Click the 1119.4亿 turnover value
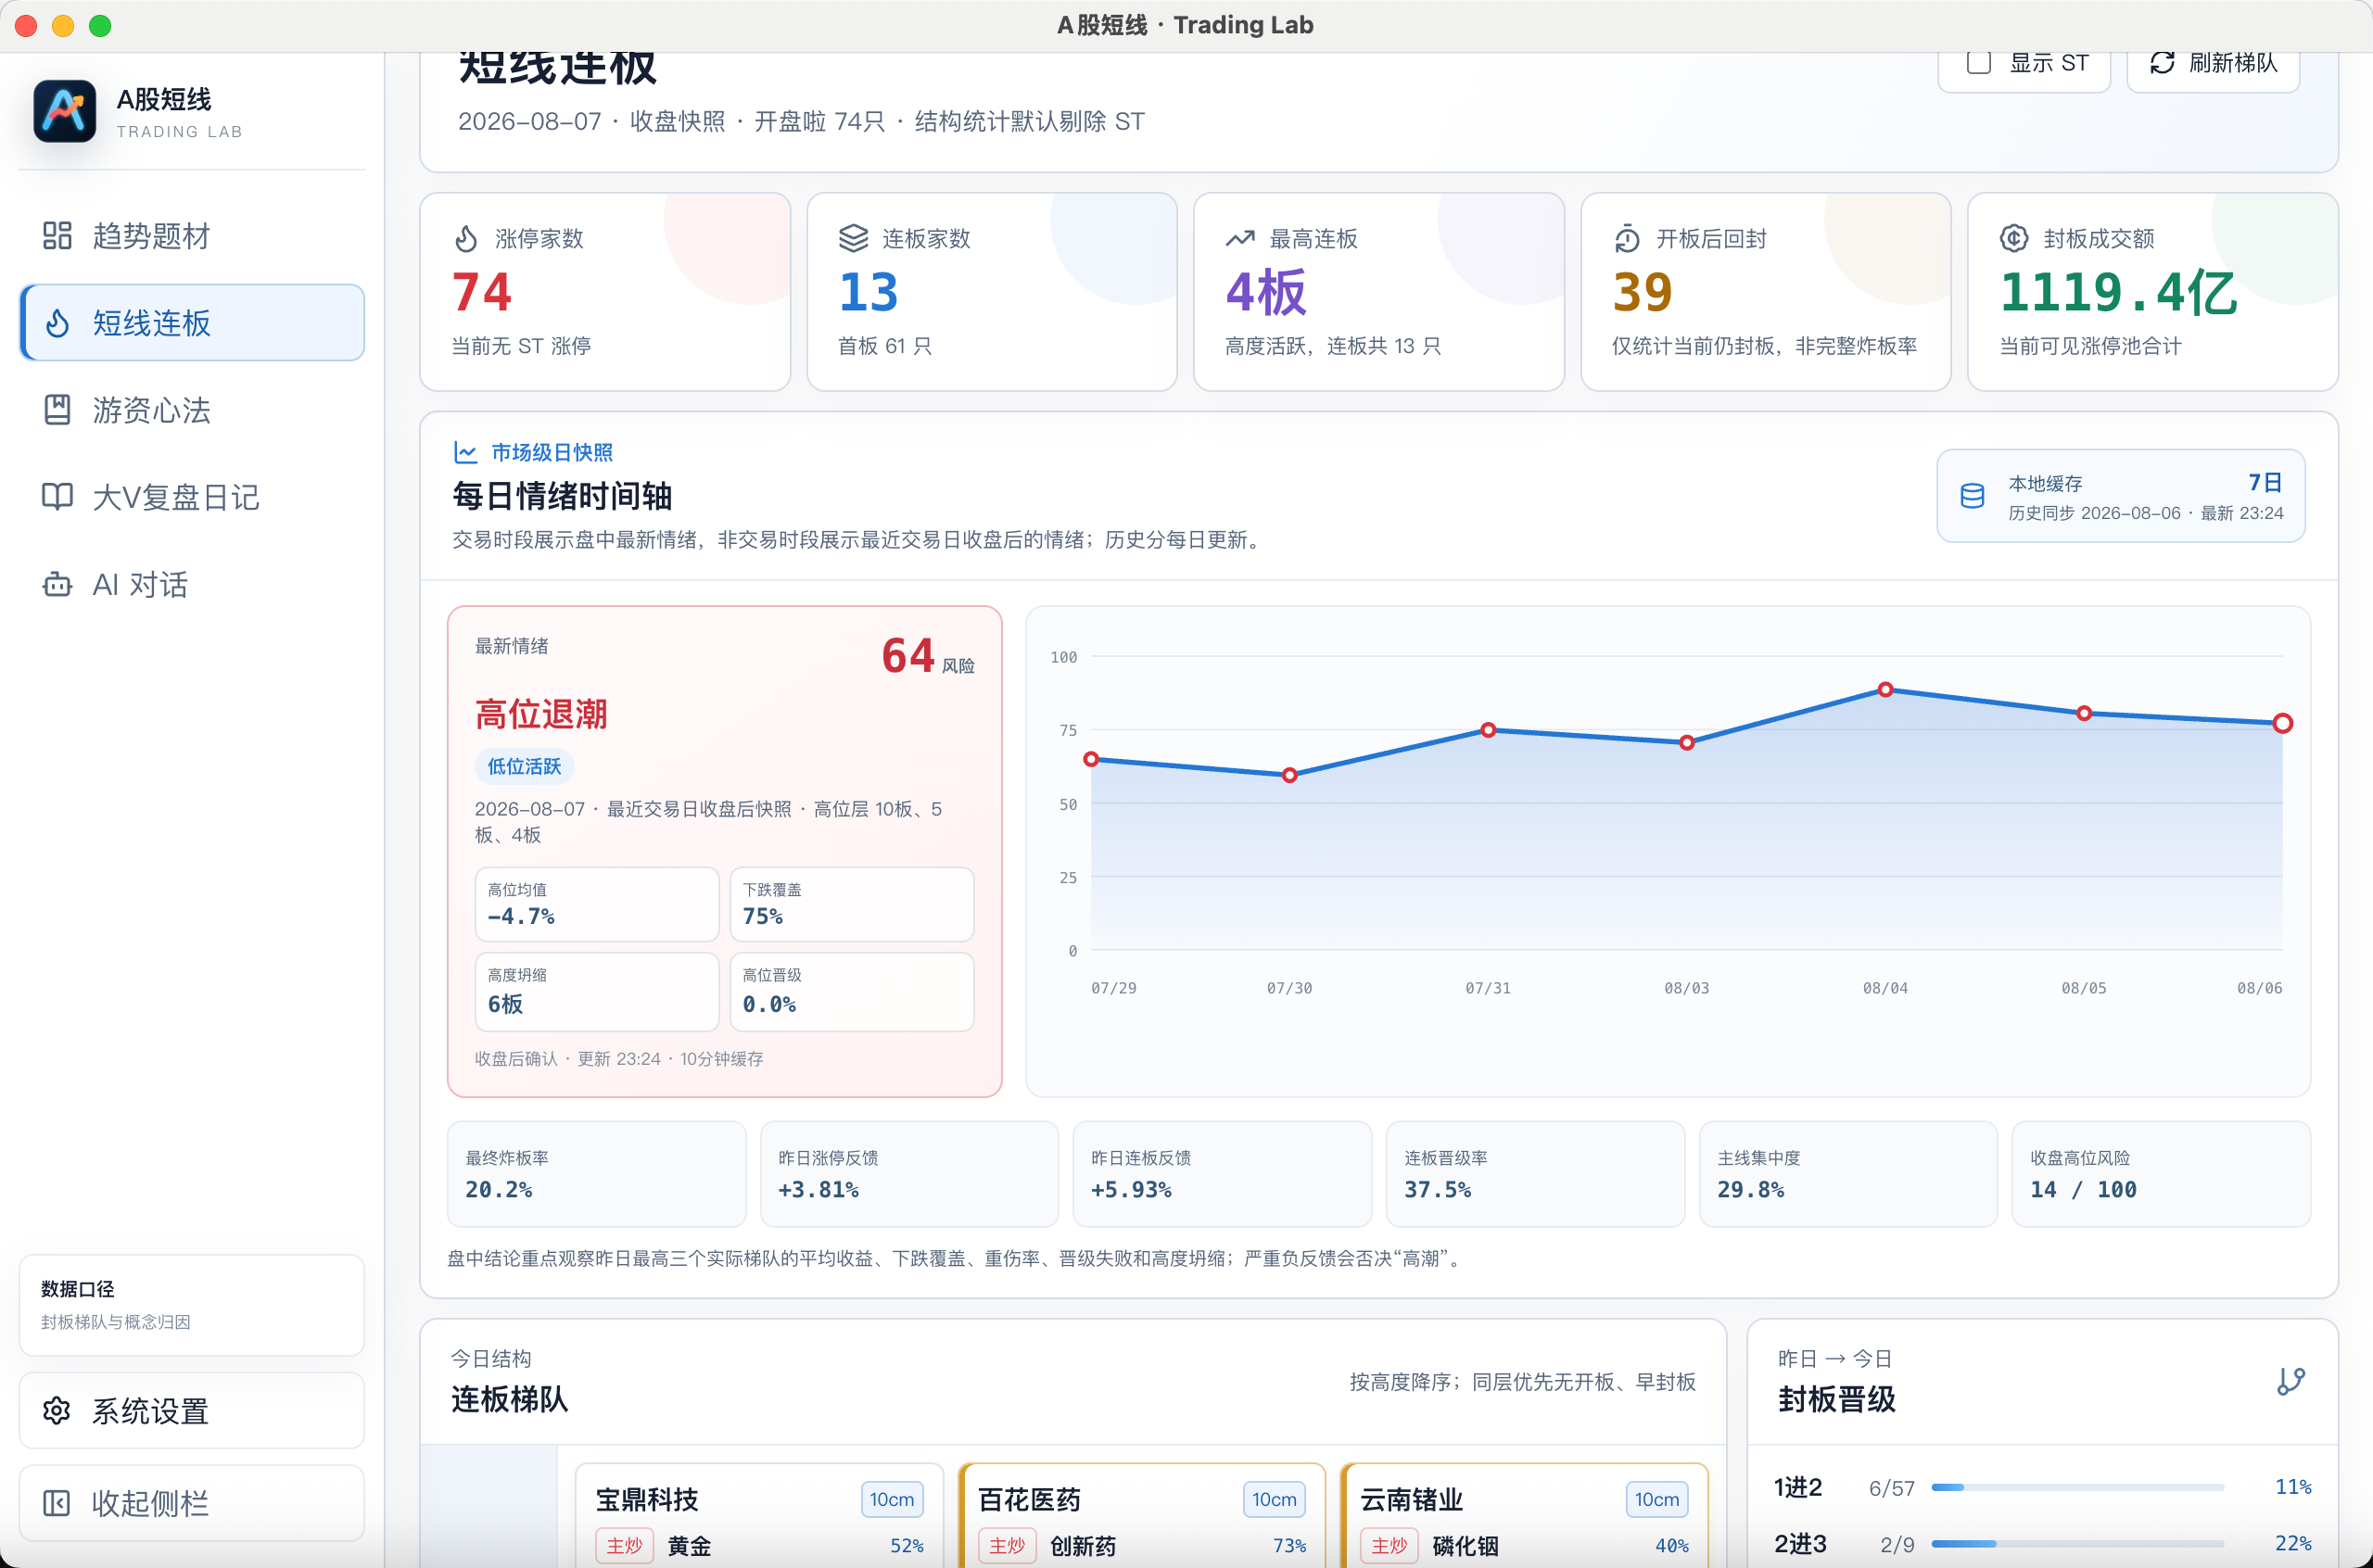This screenshot has width=2373, height=1568. [2118, 293]
